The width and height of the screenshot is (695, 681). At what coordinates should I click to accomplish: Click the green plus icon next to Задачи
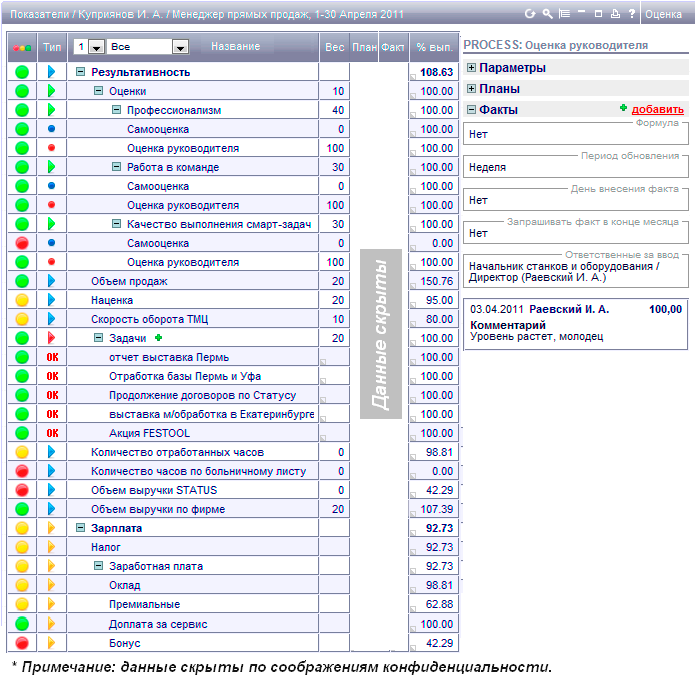[158, 338]
